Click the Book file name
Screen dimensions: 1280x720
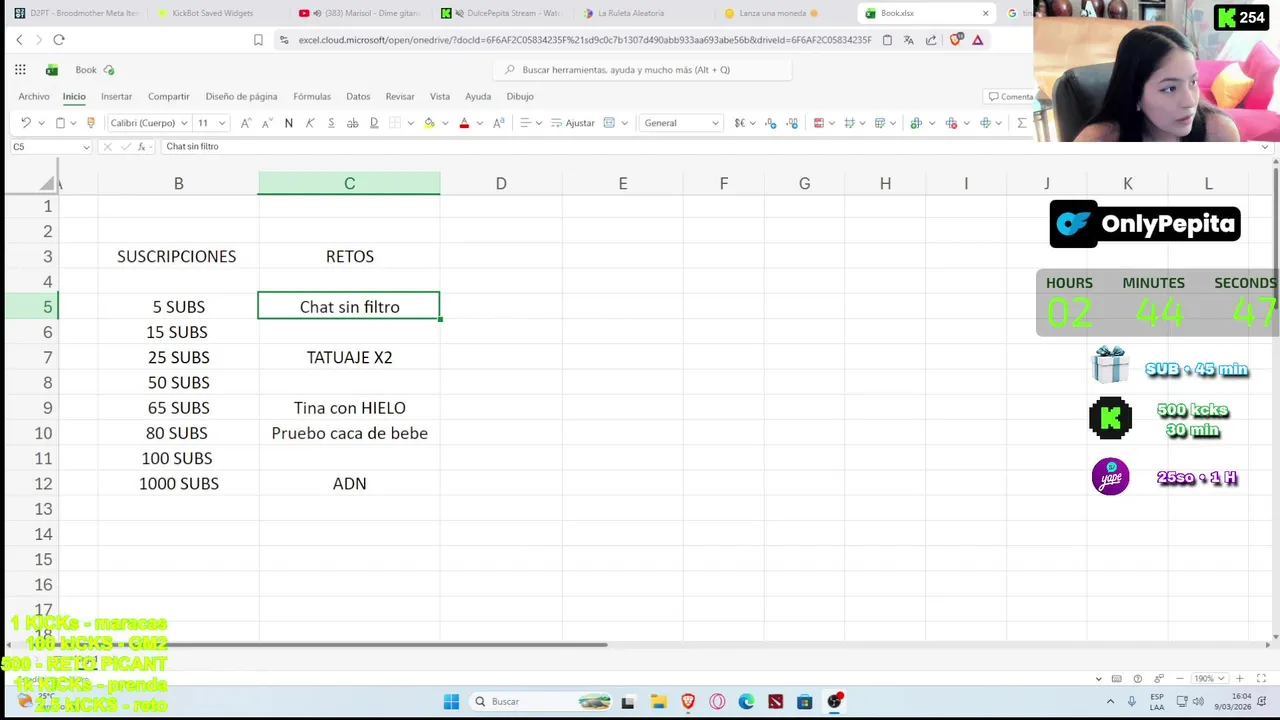(x=86, y=70)
